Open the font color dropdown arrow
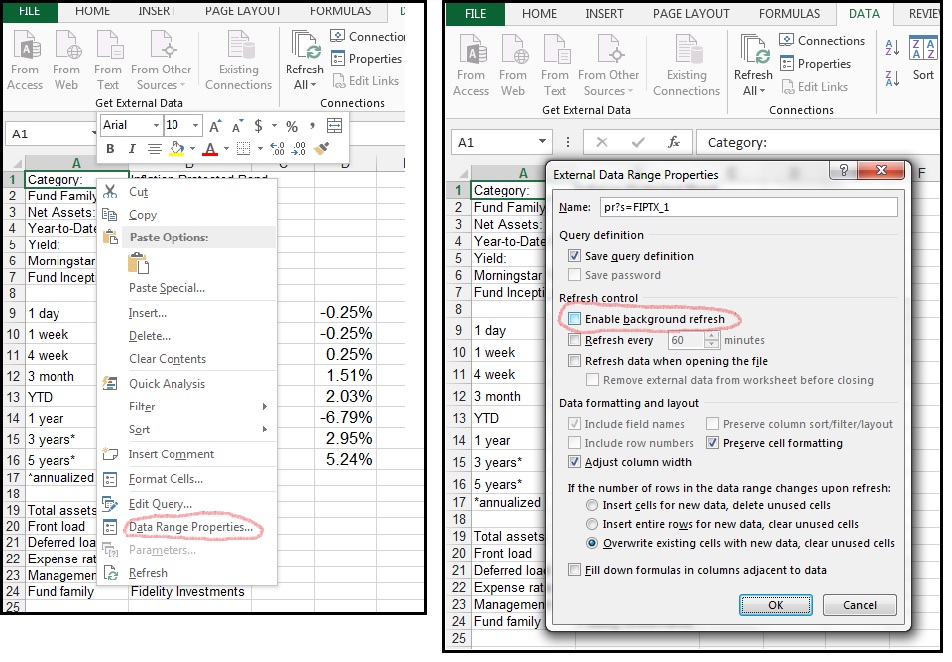Image resolution: width=952 pixels, height=662 pixels. point(226,149)
